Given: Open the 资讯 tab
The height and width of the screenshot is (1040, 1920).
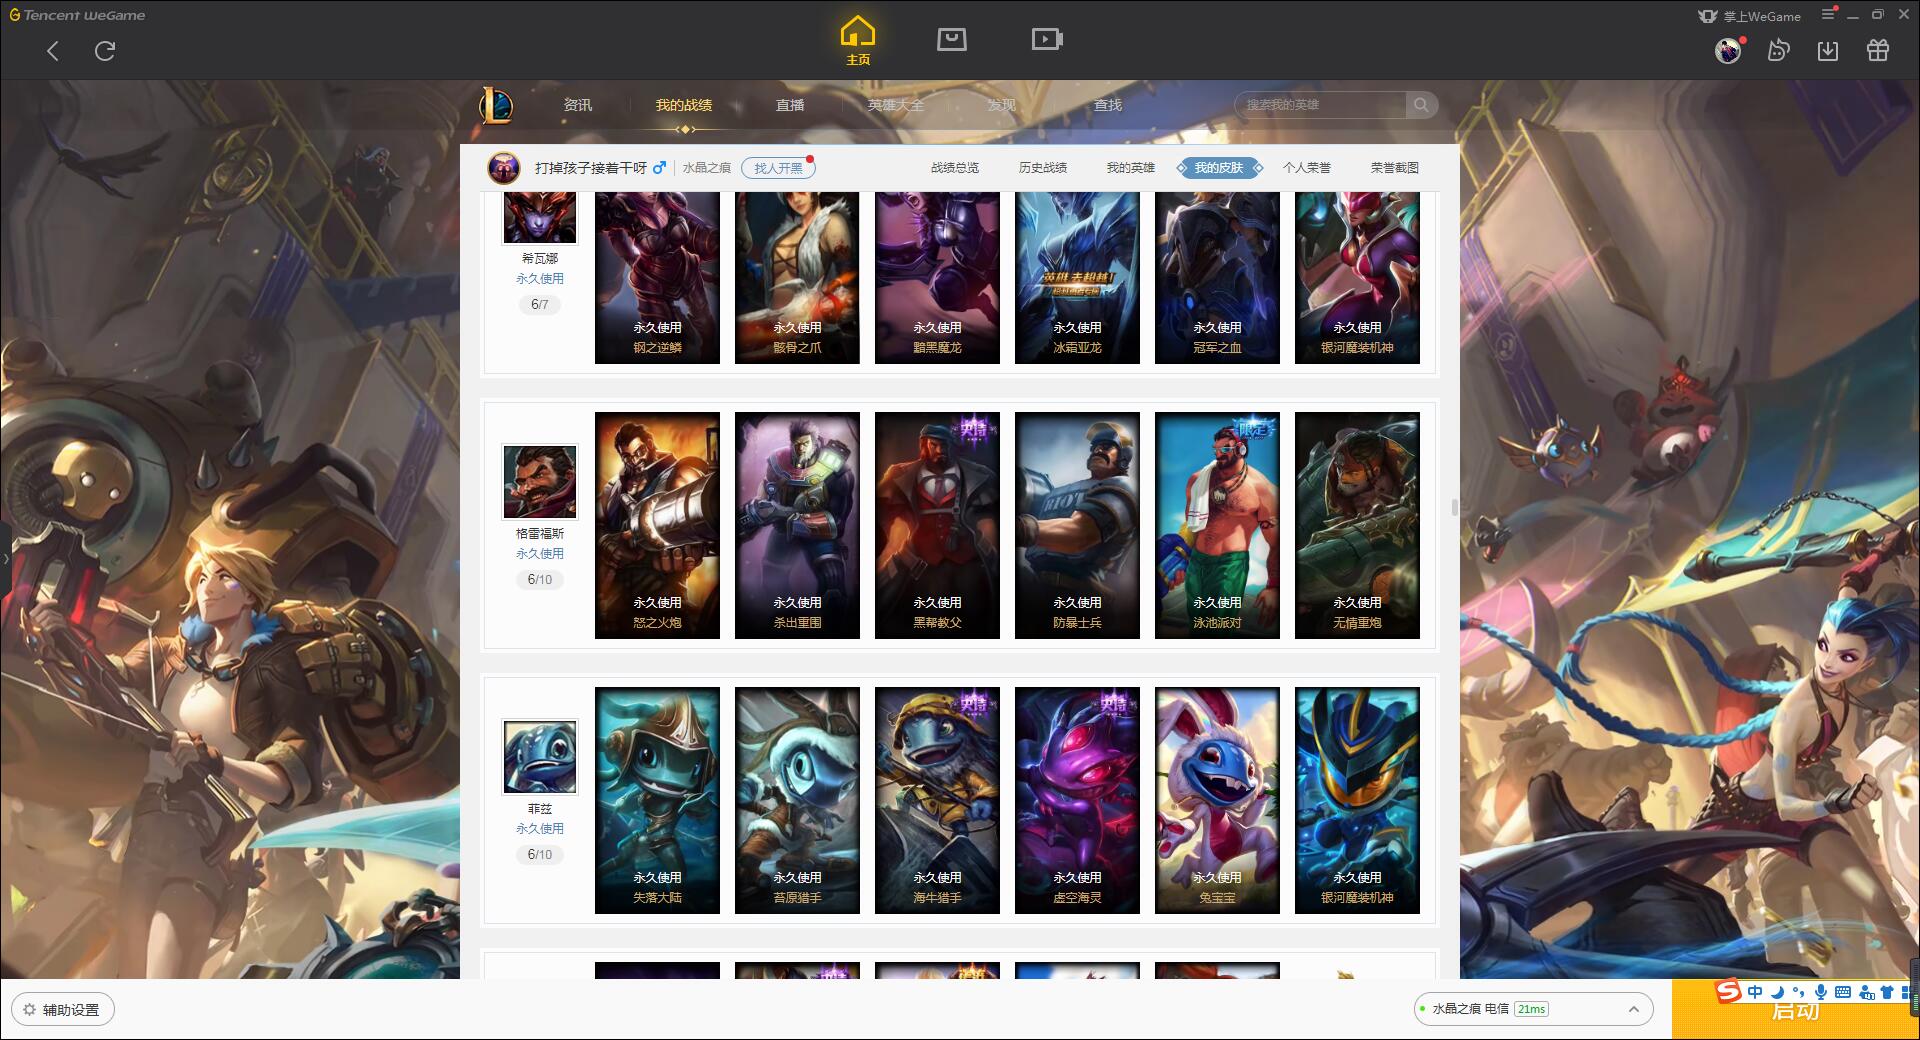Looking at the screenshot, I should click(x=577, y=105).
